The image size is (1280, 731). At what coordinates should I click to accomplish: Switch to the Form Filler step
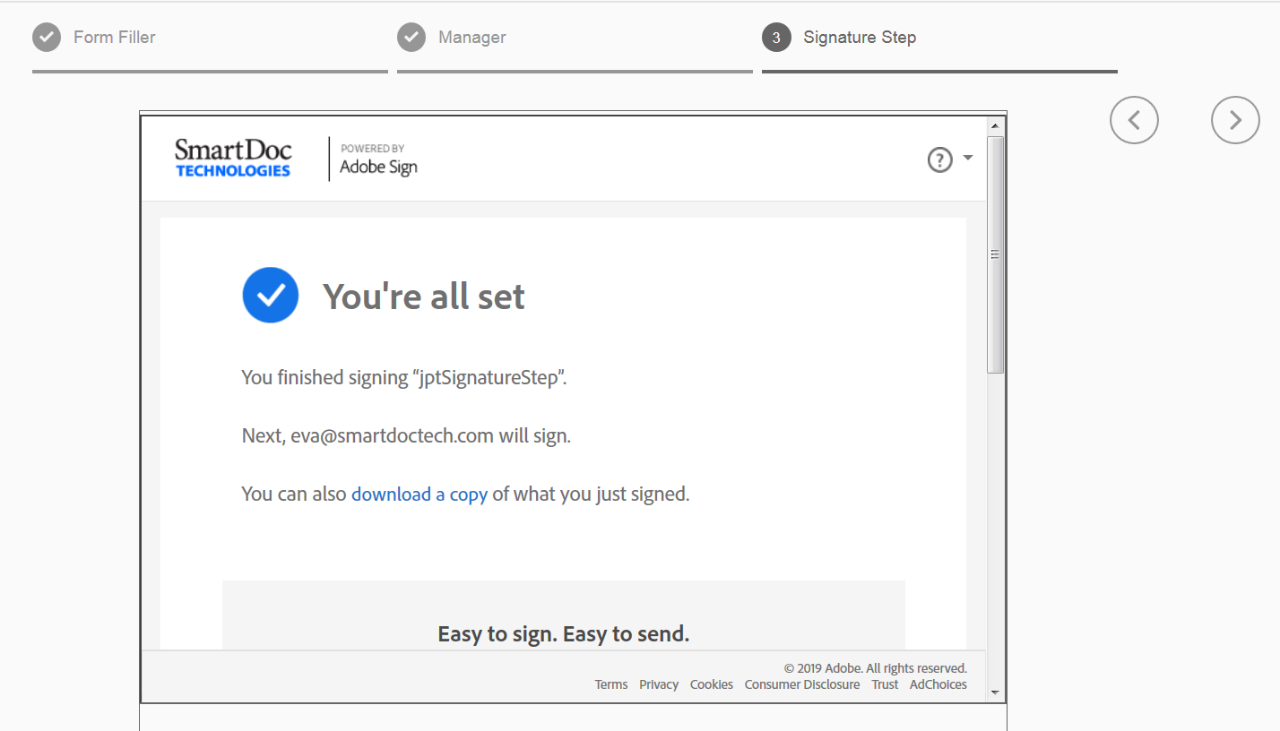pyautogui.click(x=114, y=37)
